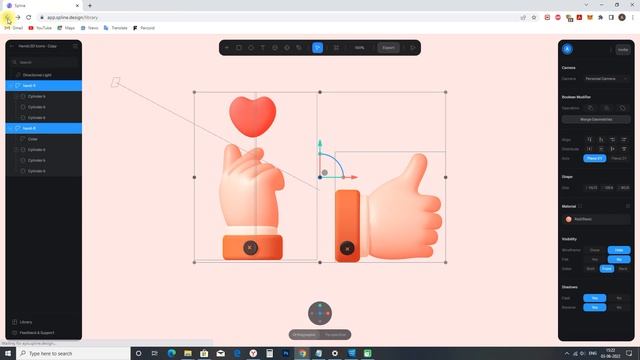Open Photoshop from the Windows taskbar

tap(286, 353)
